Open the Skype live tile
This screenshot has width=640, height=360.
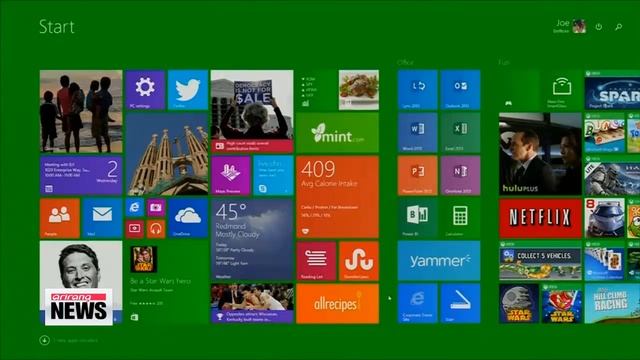click(273, 175)
